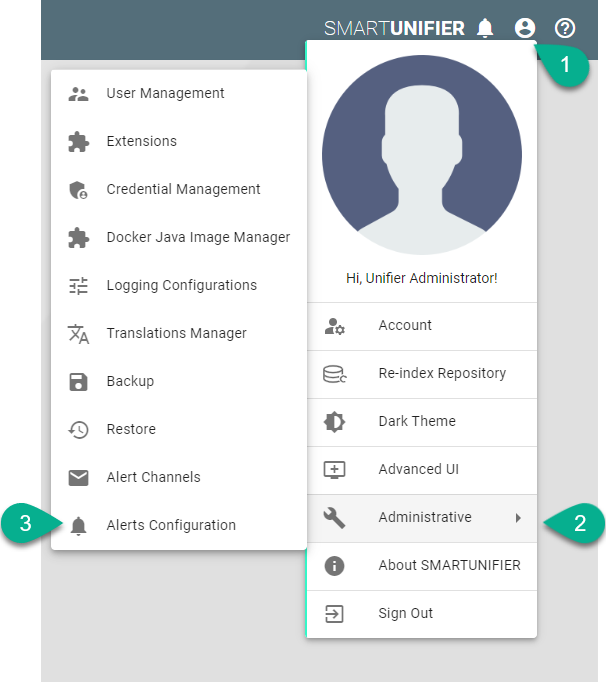Image resolution: width=606 pixels, height=682 pixels.
Task: Click the Extensions puzzle piece icon
Action: click(78, 142)
